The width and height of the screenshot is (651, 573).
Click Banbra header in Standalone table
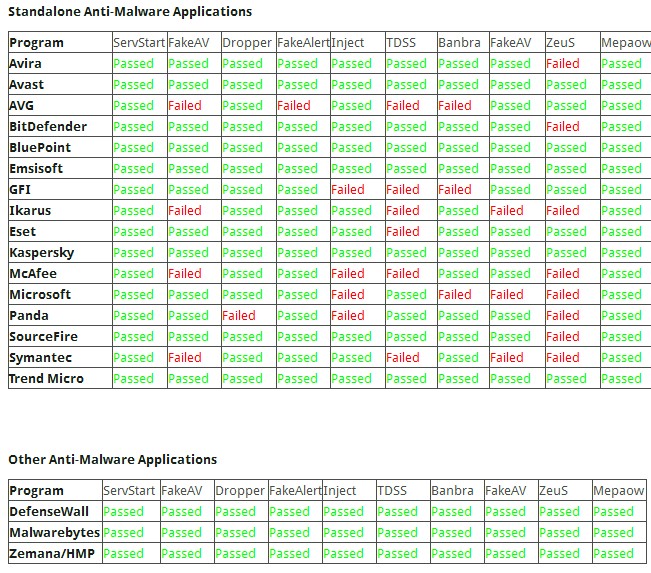tap(459, 42)
